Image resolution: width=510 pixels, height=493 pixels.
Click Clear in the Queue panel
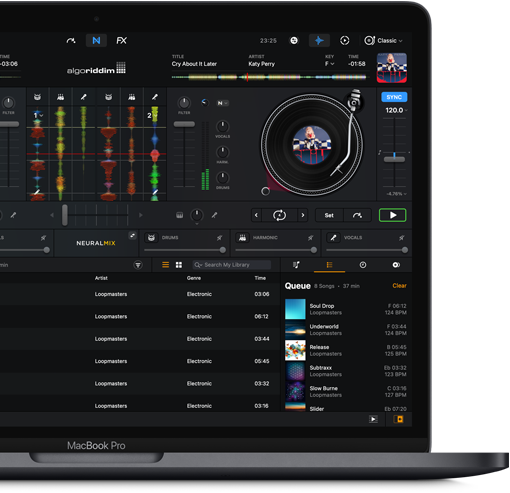click(399, 286)
